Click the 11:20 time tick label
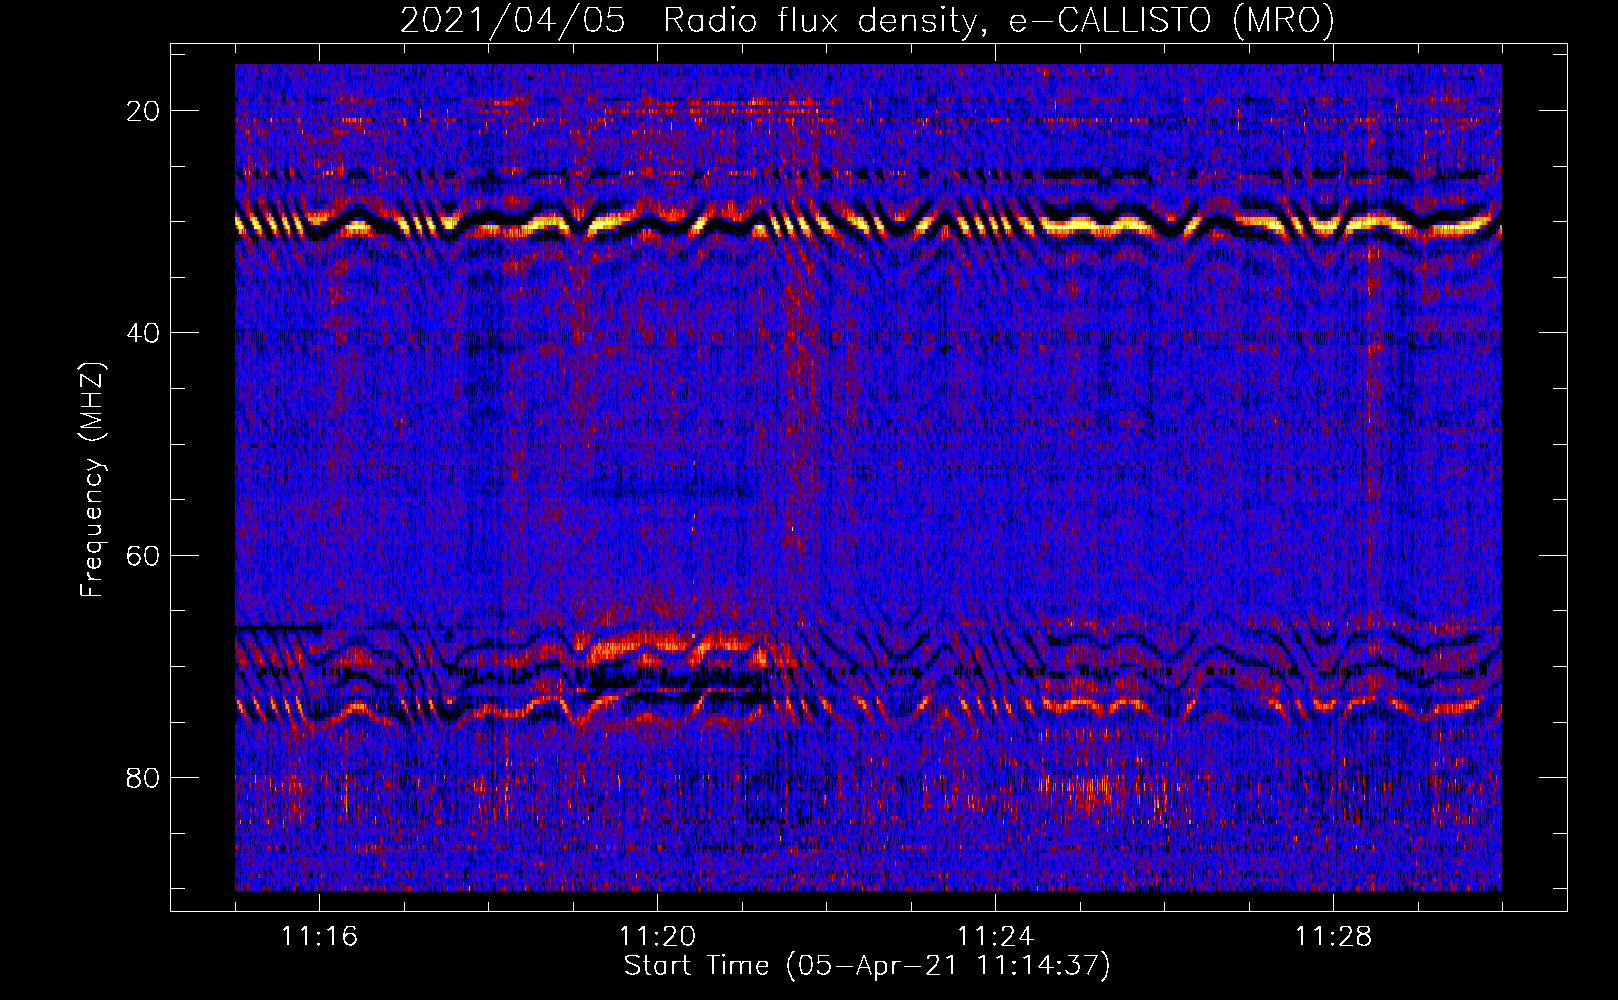The image size is (1618, 1000). [x=657, y=937]
